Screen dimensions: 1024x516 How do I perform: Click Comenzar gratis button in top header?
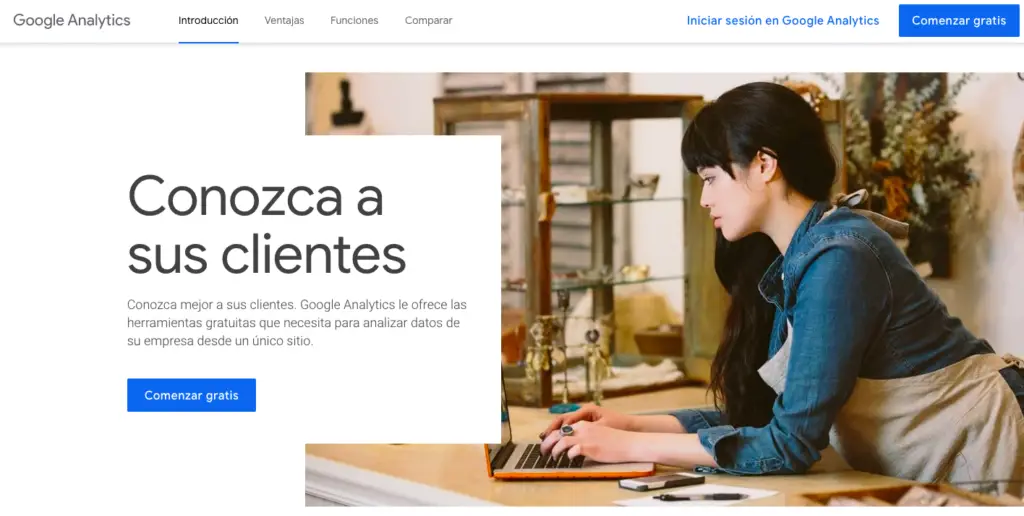tap(959, 20)
